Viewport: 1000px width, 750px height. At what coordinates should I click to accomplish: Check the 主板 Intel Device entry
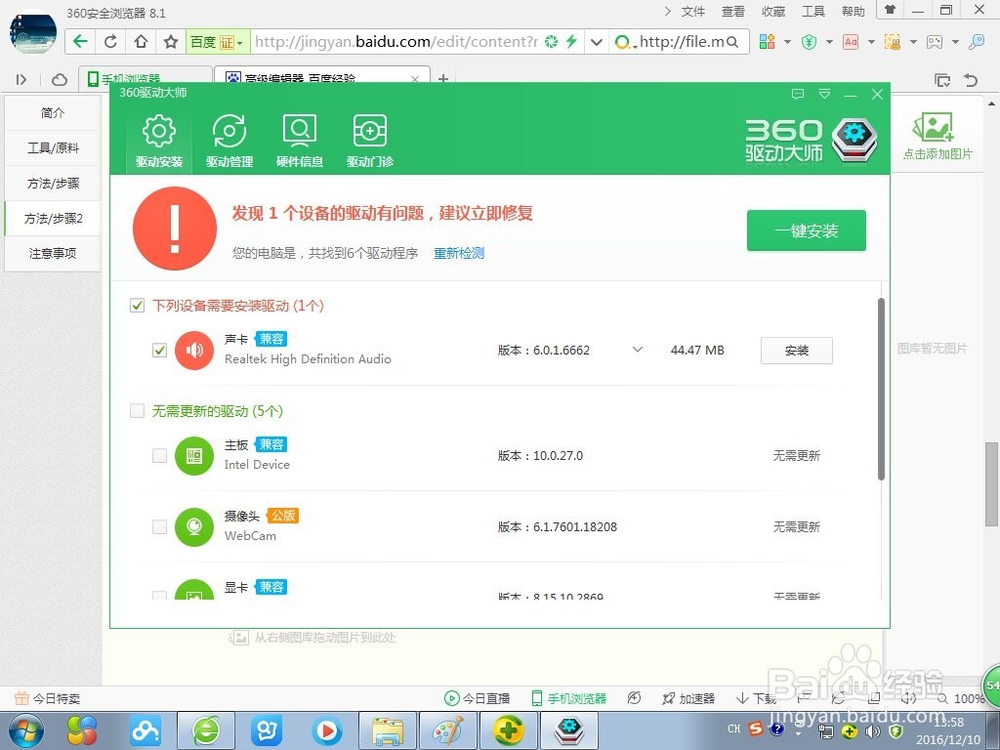pos(159,455)
